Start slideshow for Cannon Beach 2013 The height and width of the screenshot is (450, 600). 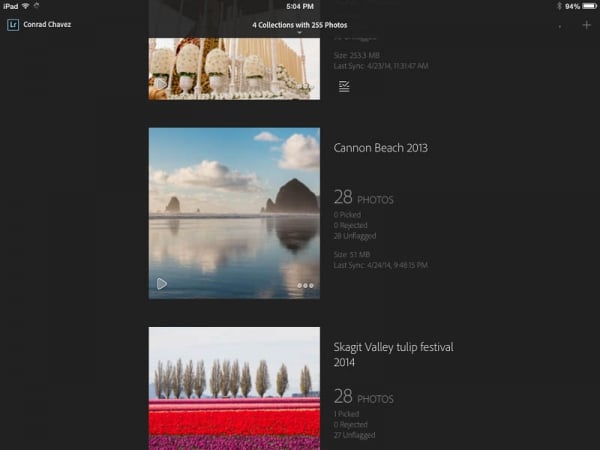coord(162,284)
